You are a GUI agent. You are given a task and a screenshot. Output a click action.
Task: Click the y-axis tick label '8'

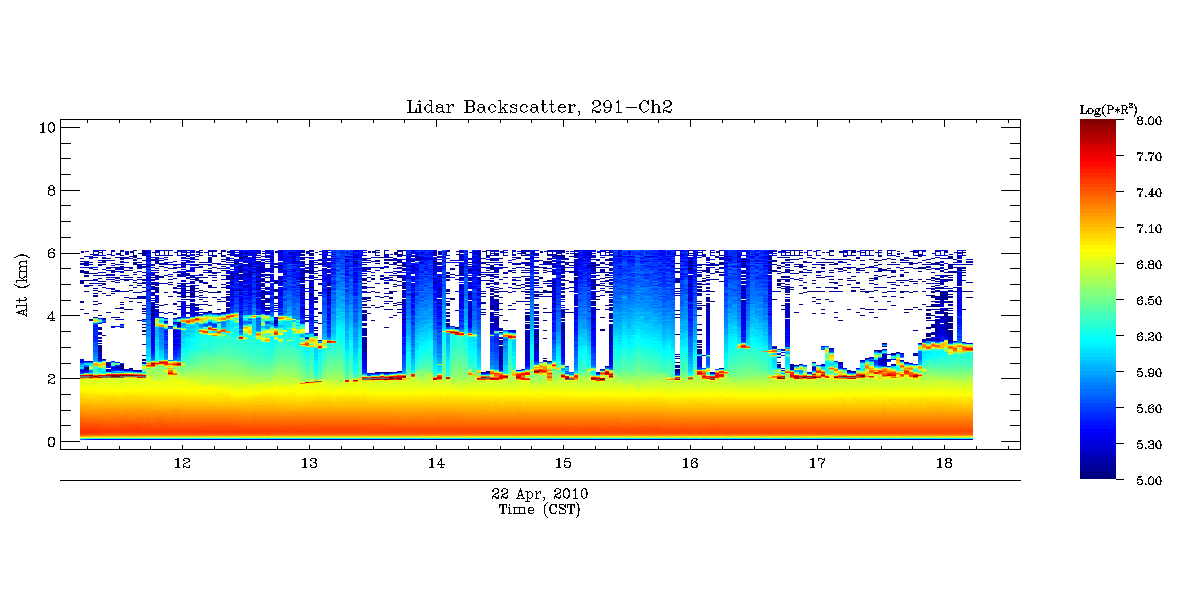(x=49, y=190)
